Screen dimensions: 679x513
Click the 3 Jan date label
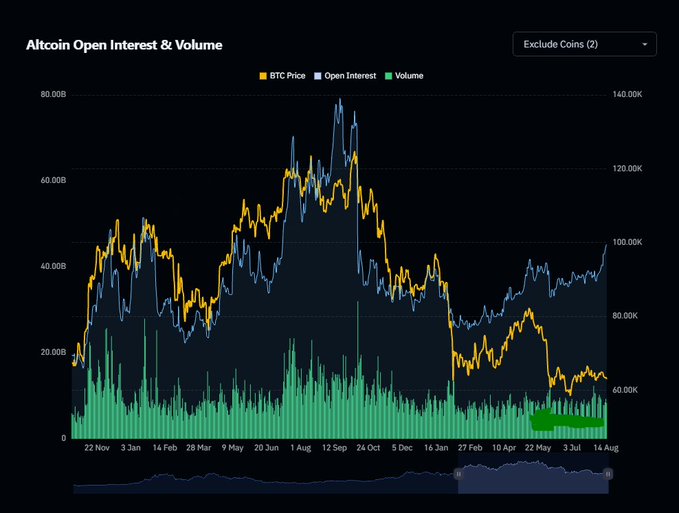(x=130, y=448)
